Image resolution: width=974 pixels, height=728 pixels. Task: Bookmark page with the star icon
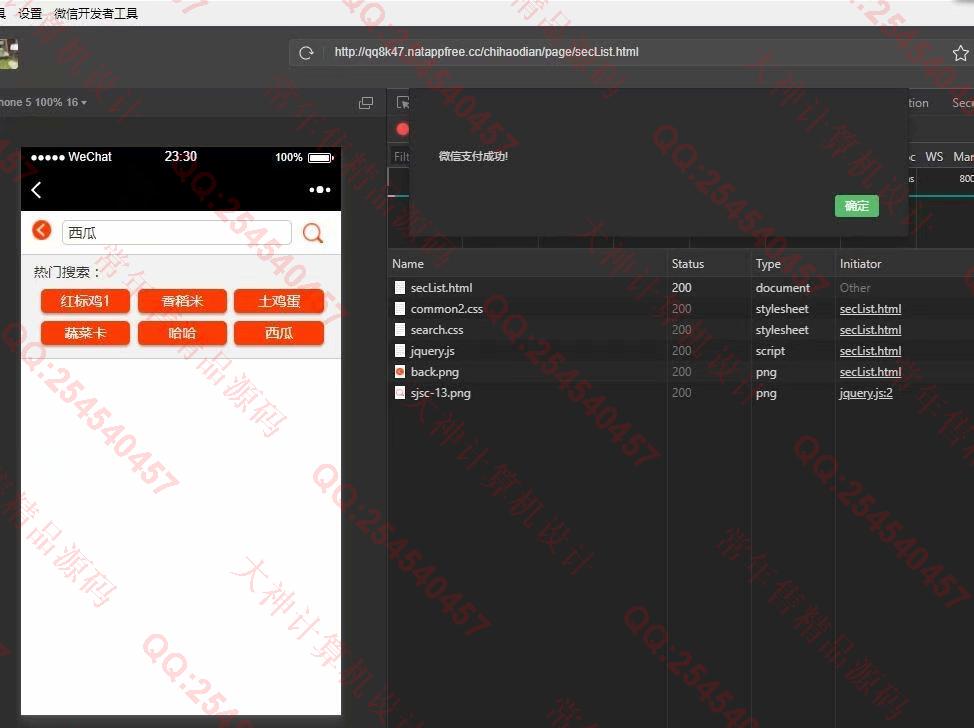click(x=960, y=53)
